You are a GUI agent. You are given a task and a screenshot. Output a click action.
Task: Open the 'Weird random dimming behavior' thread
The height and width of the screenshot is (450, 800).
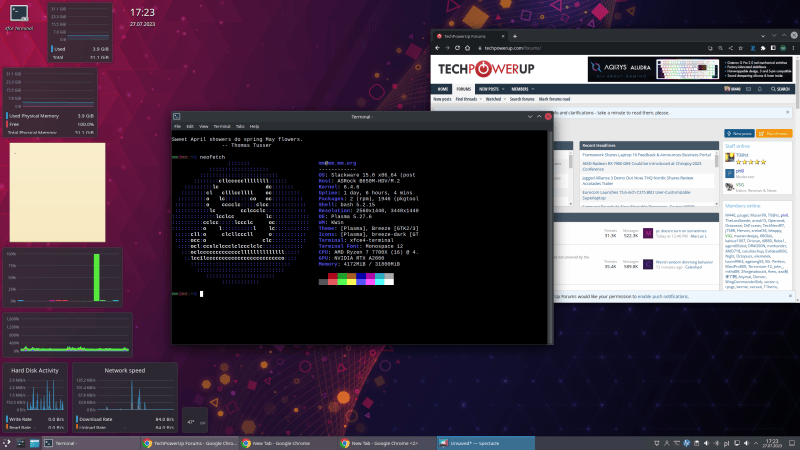point(684,262)
